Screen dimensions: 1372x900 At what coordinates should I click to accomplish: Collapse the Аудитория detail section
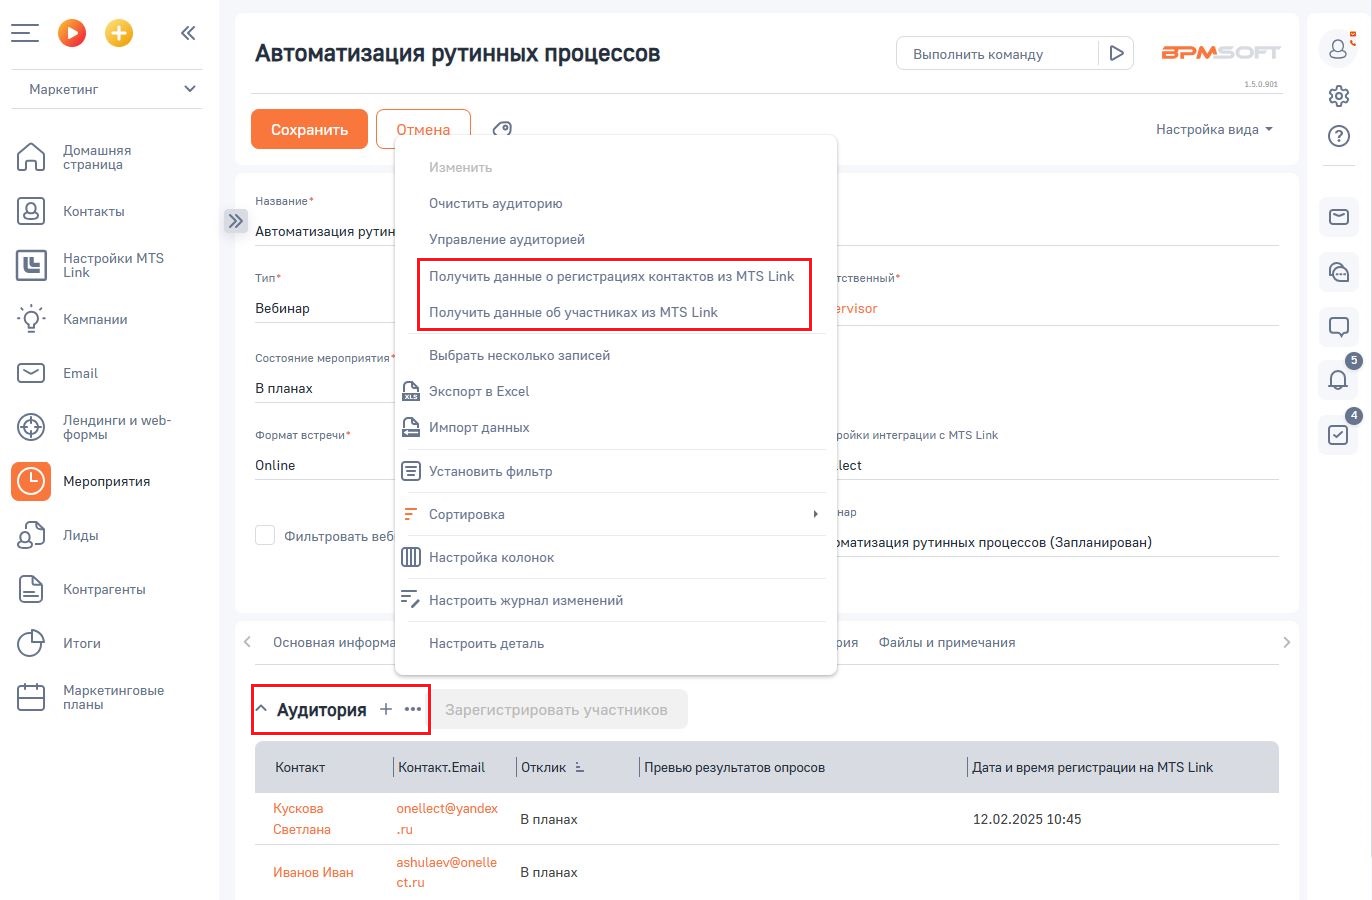tap(261, 709)
